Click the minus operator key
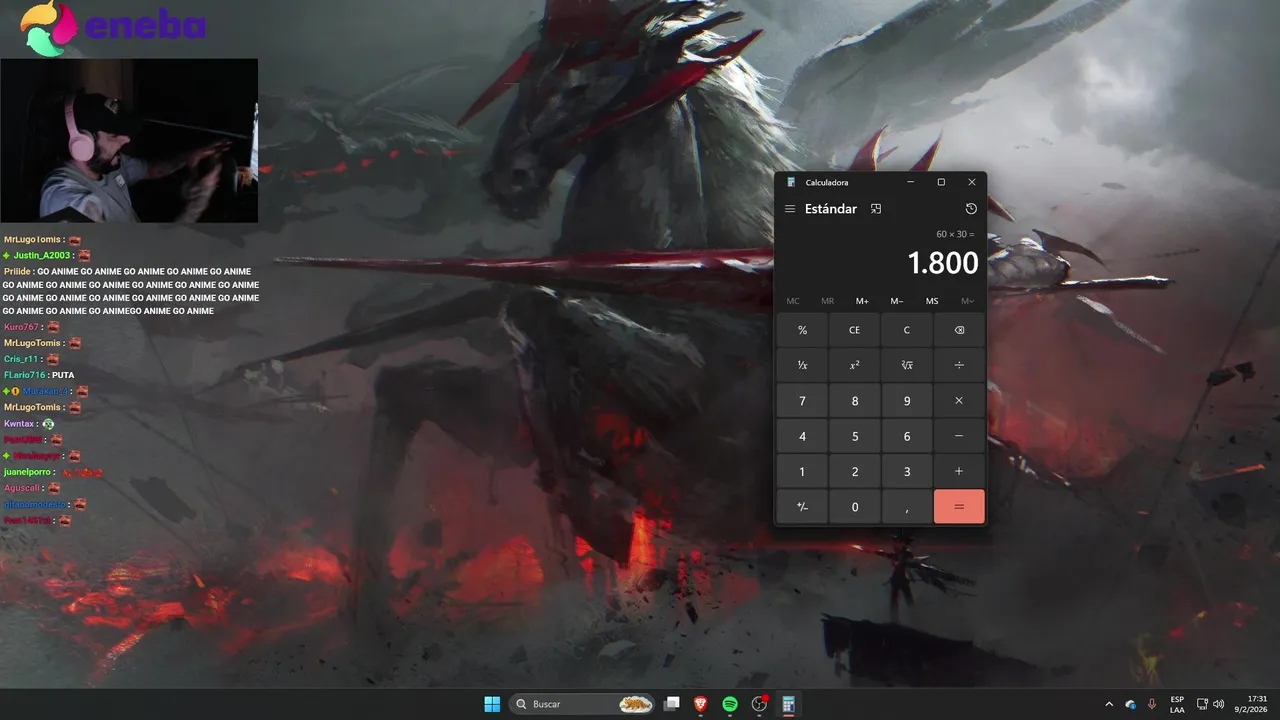The height and width of the screenshot is (720, 1280). [959, 436]
